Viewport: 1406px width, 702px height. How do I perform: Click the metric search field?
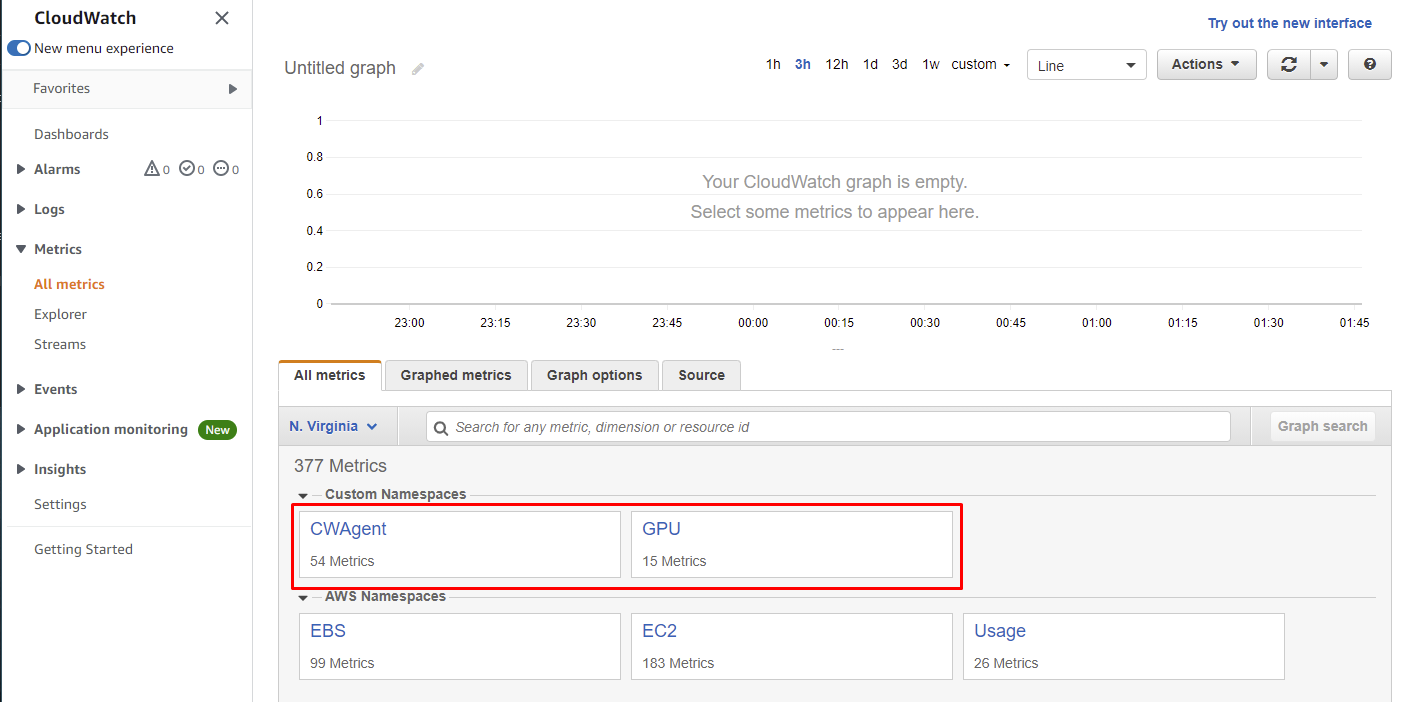pos(828,427)
